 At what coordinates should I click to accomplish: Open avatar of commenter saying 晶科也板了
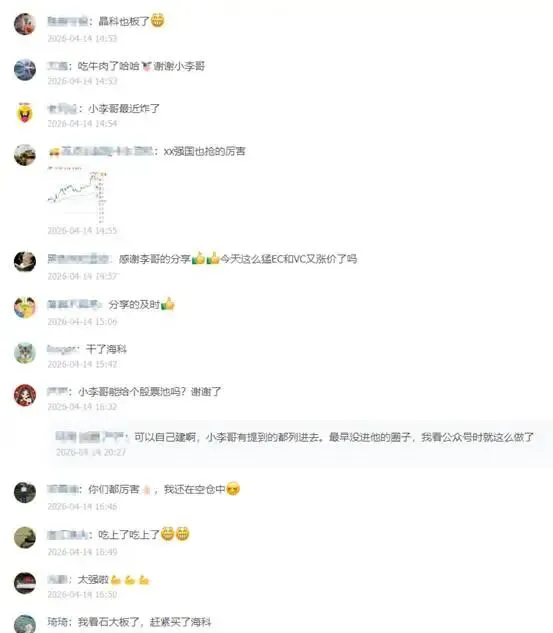(25, 24)
